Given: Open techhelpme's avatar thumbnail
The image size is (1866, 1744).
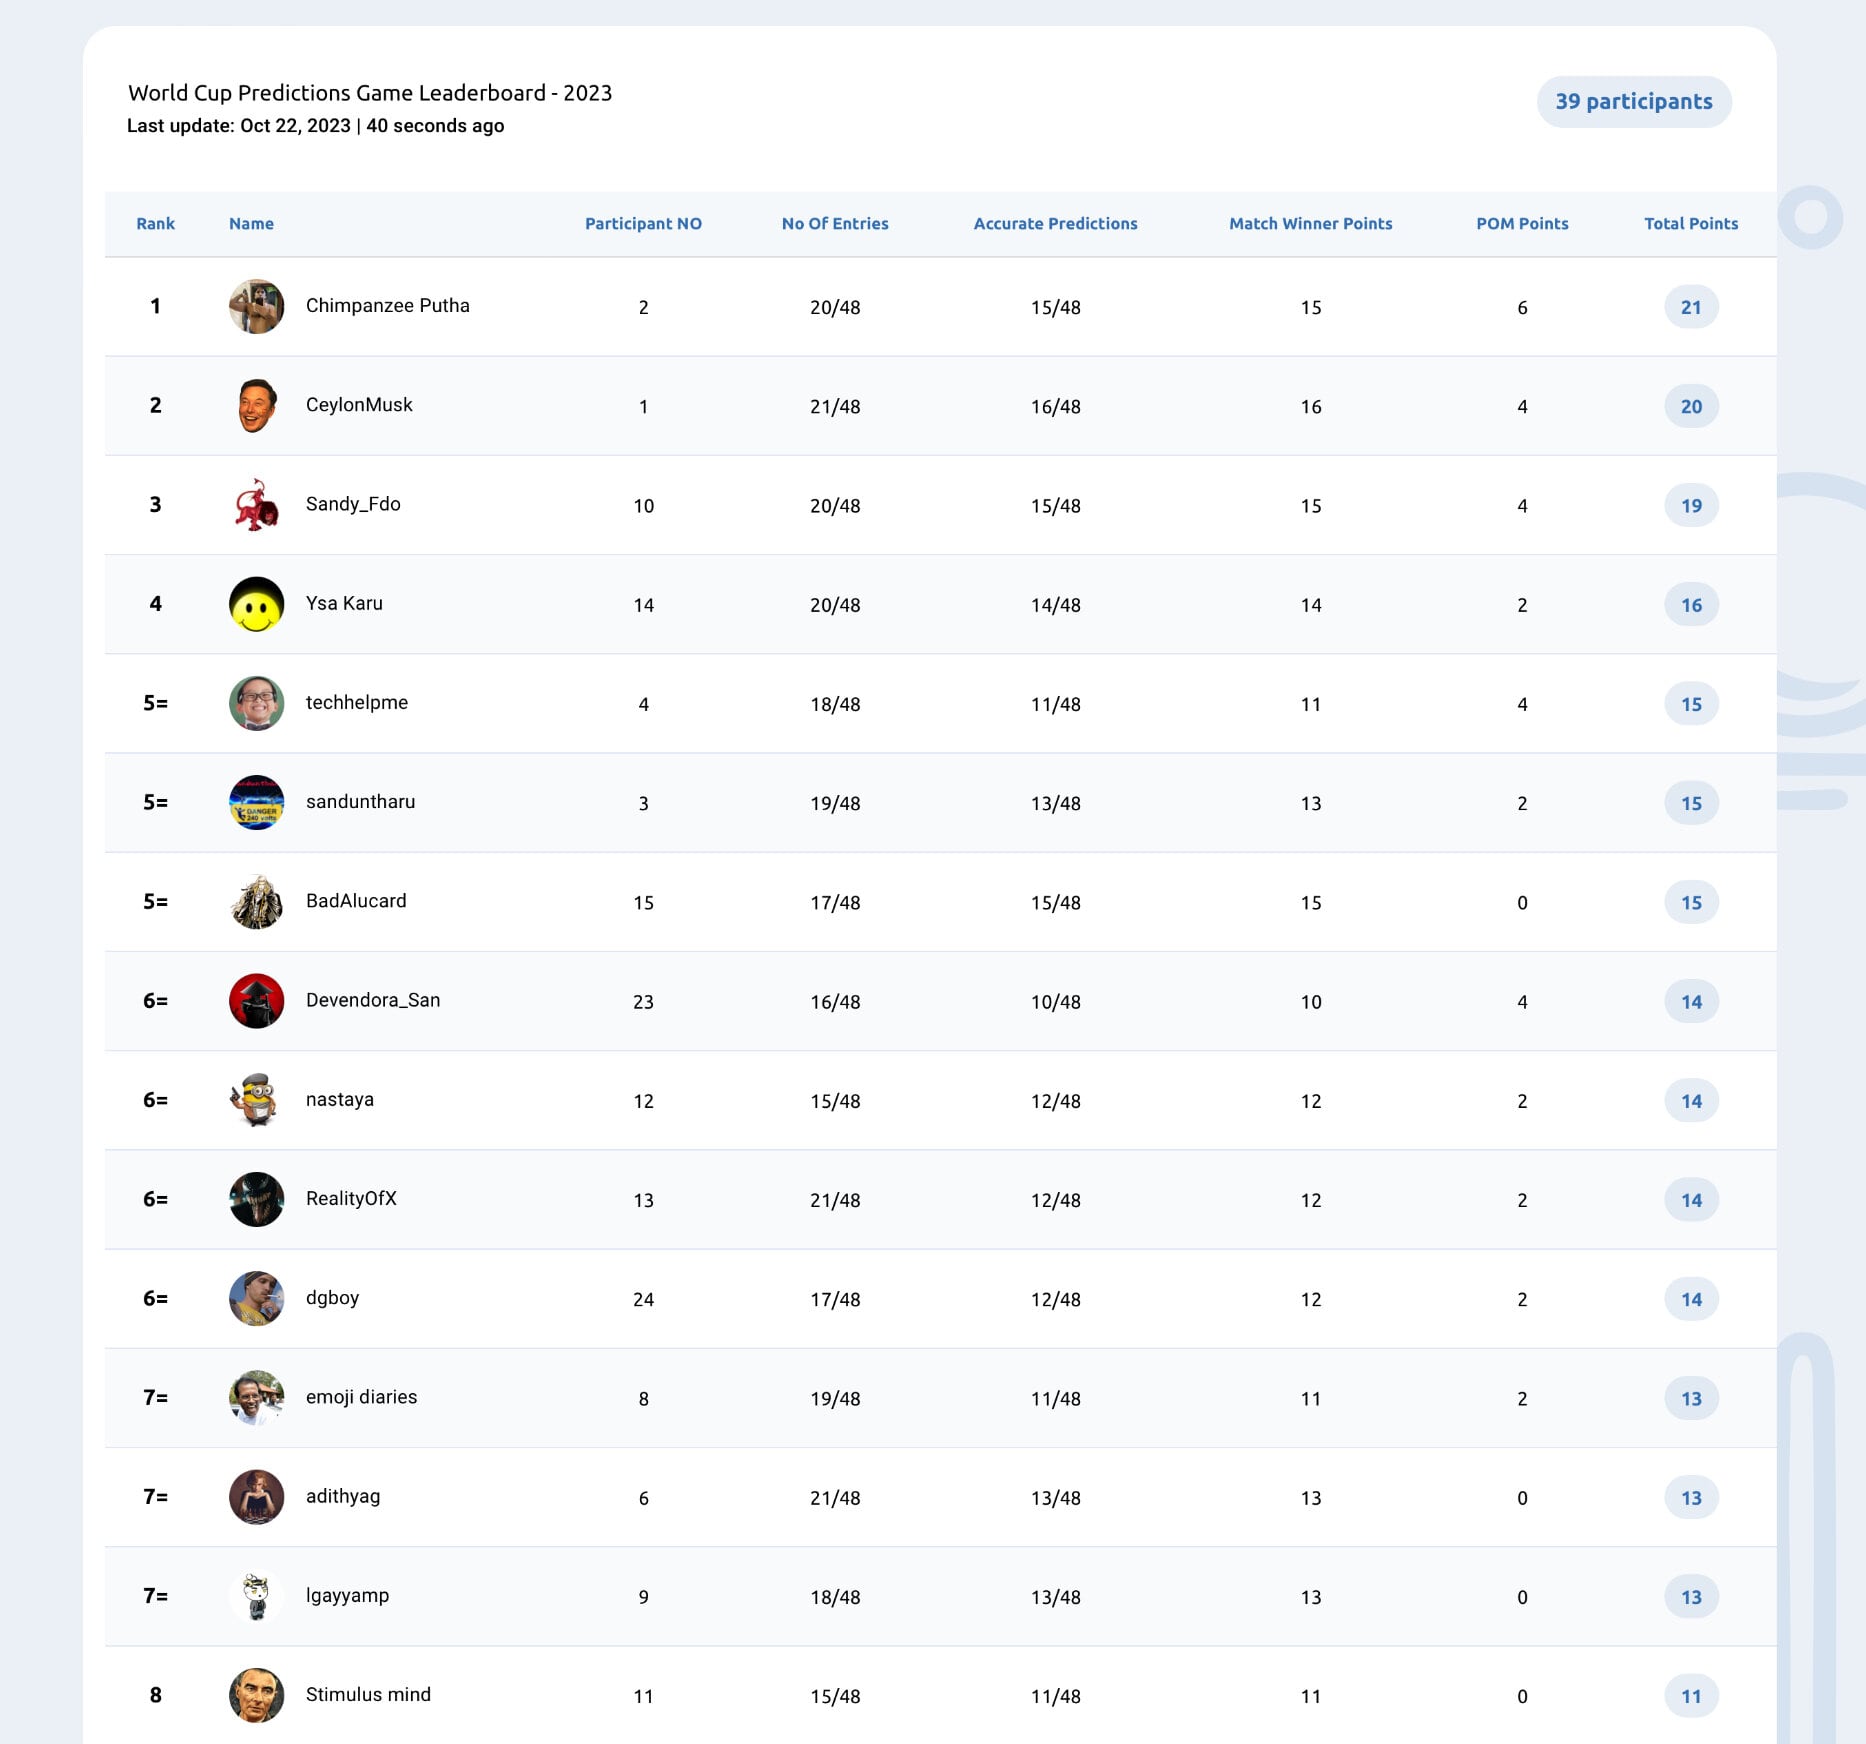Looking at the screenshot, I should [x=256, y=703].
